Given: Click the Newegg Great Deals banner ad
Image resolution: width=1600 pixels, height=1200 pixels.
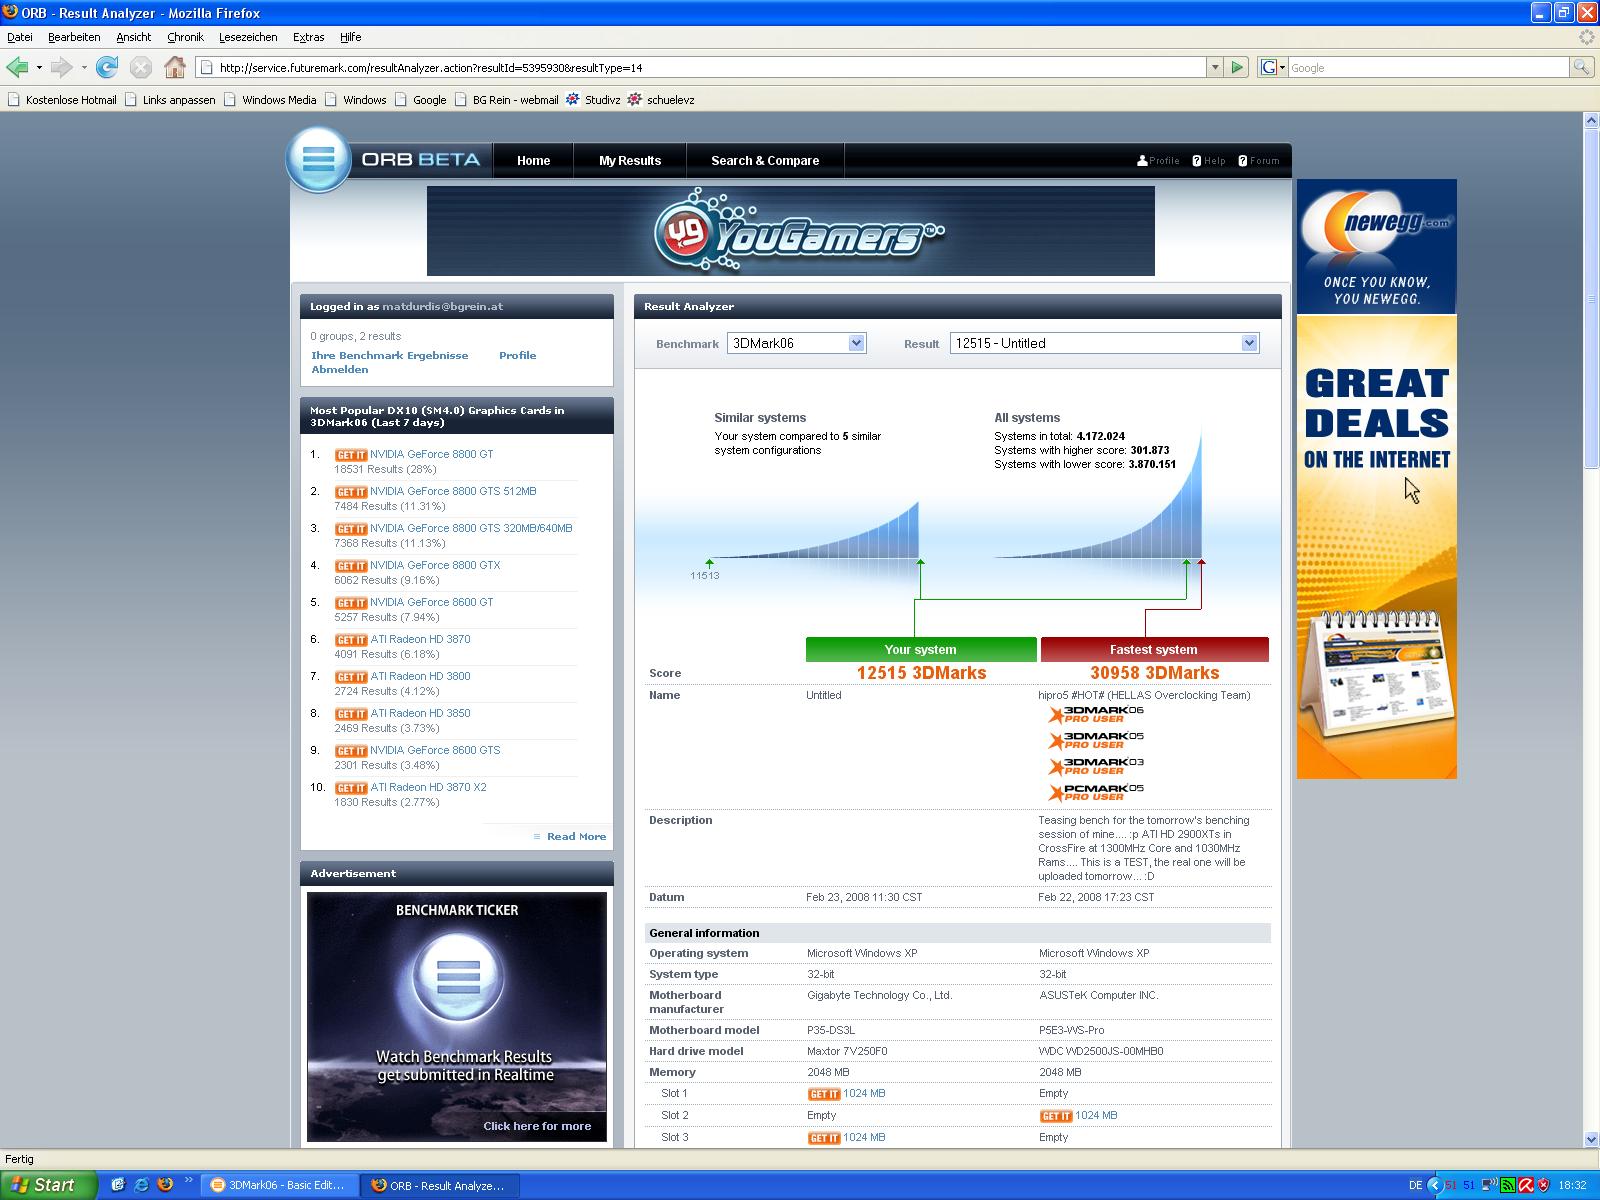Looking at the screenshot, I should 1376,479.
